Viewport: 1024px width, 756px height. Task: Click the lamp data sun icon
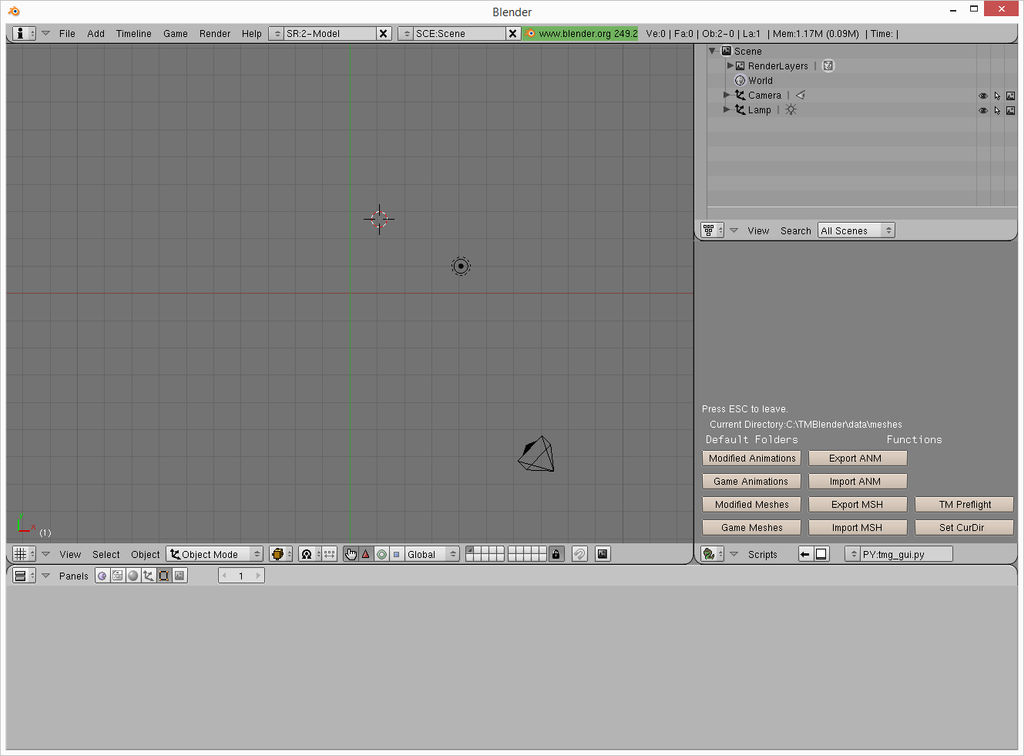click(791, 110)
